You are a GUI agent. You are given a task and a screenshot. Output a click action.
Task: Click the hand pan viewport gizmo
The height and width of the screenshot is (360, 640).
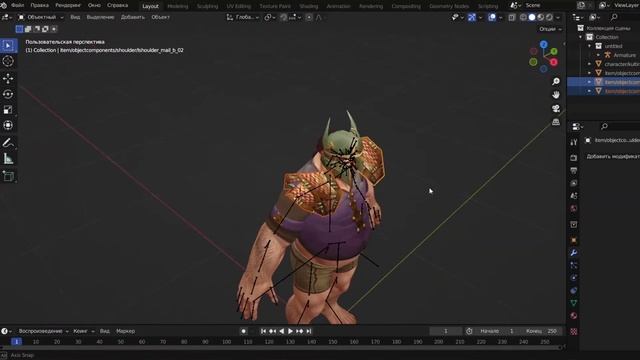556,95
